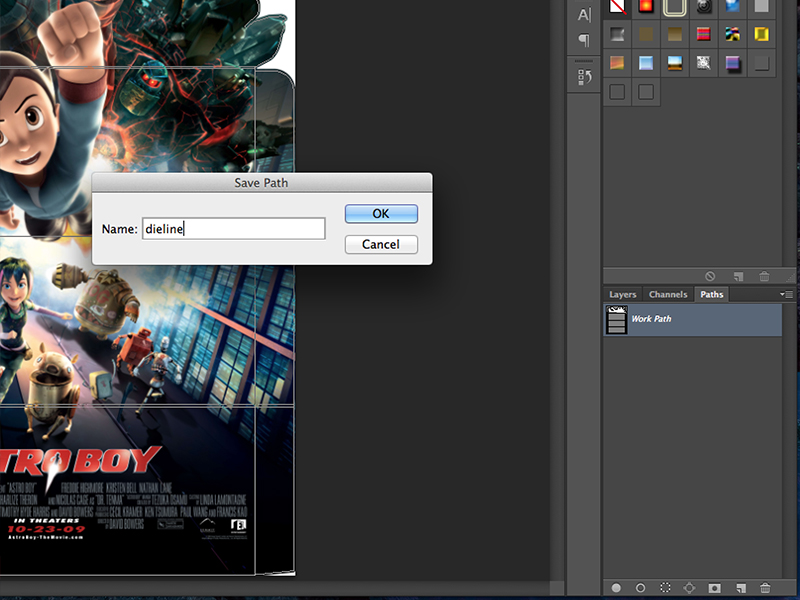Clear style icon in Styles panel footer
800x600 pixels.
710,276
